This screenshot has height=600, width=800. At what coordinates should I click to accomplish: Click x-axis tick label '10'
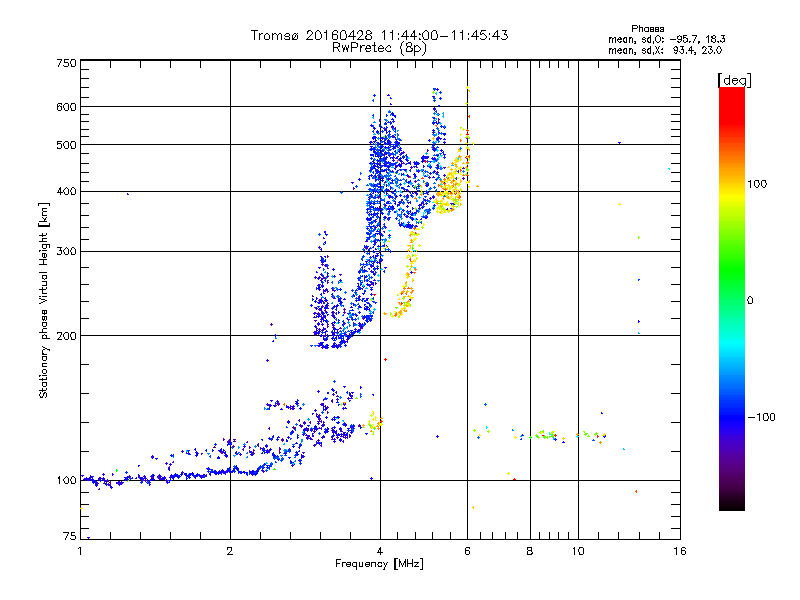578,551
